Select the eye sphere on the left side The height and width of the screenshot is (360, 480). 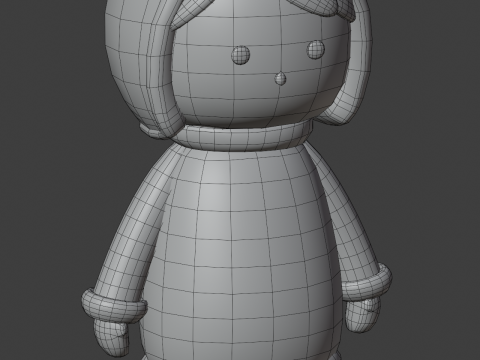(241, 55)
